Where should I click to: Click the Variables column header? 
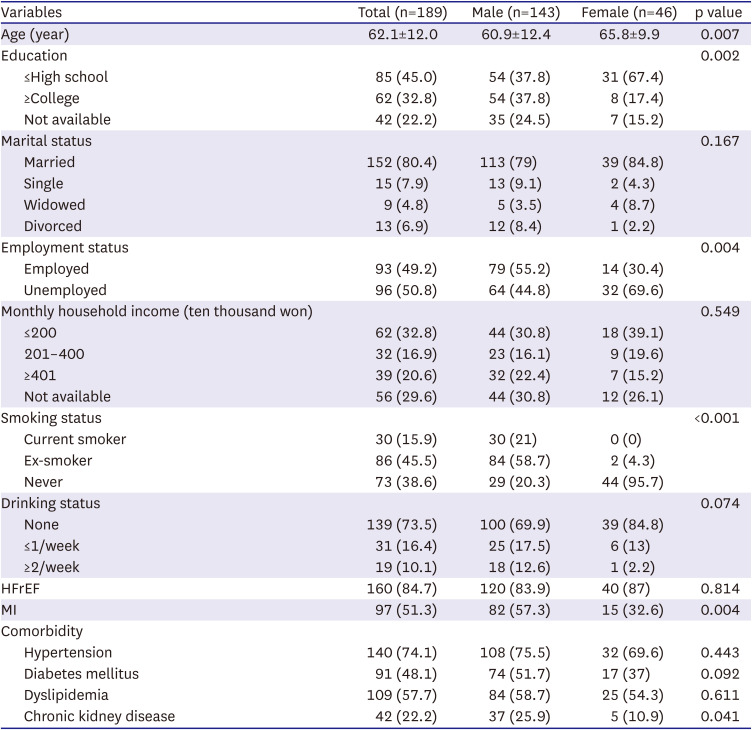tap(32, 13)
